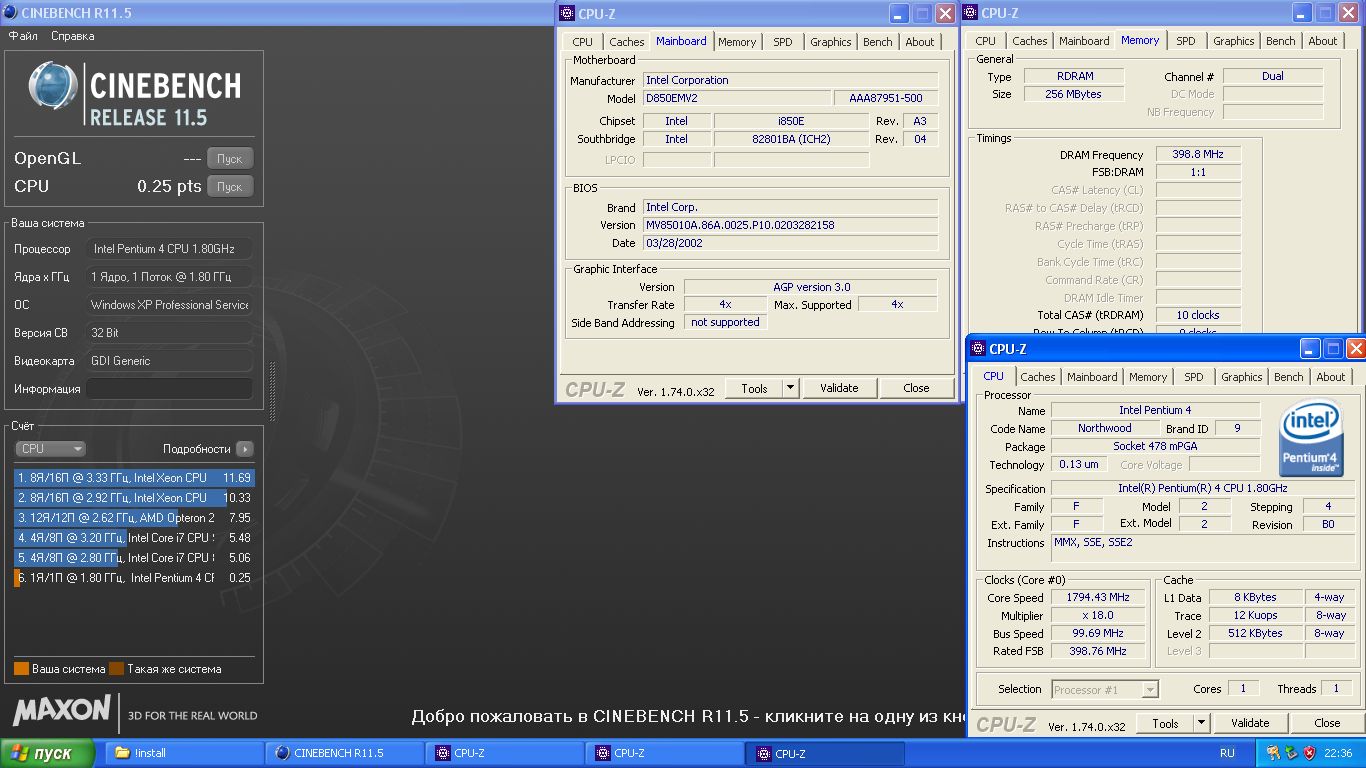This screenshot has width=1366, height=768.
Task: Click the DRAM Frequency 398.8 MHz value
Action: (x=1199, y=155)
